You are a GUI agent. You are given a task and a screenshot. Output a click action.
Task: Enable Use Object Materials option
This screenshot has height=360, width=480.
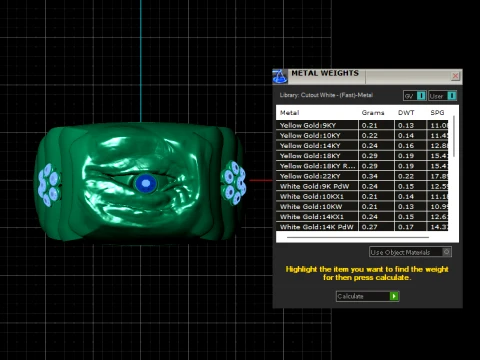click(410, 252)
